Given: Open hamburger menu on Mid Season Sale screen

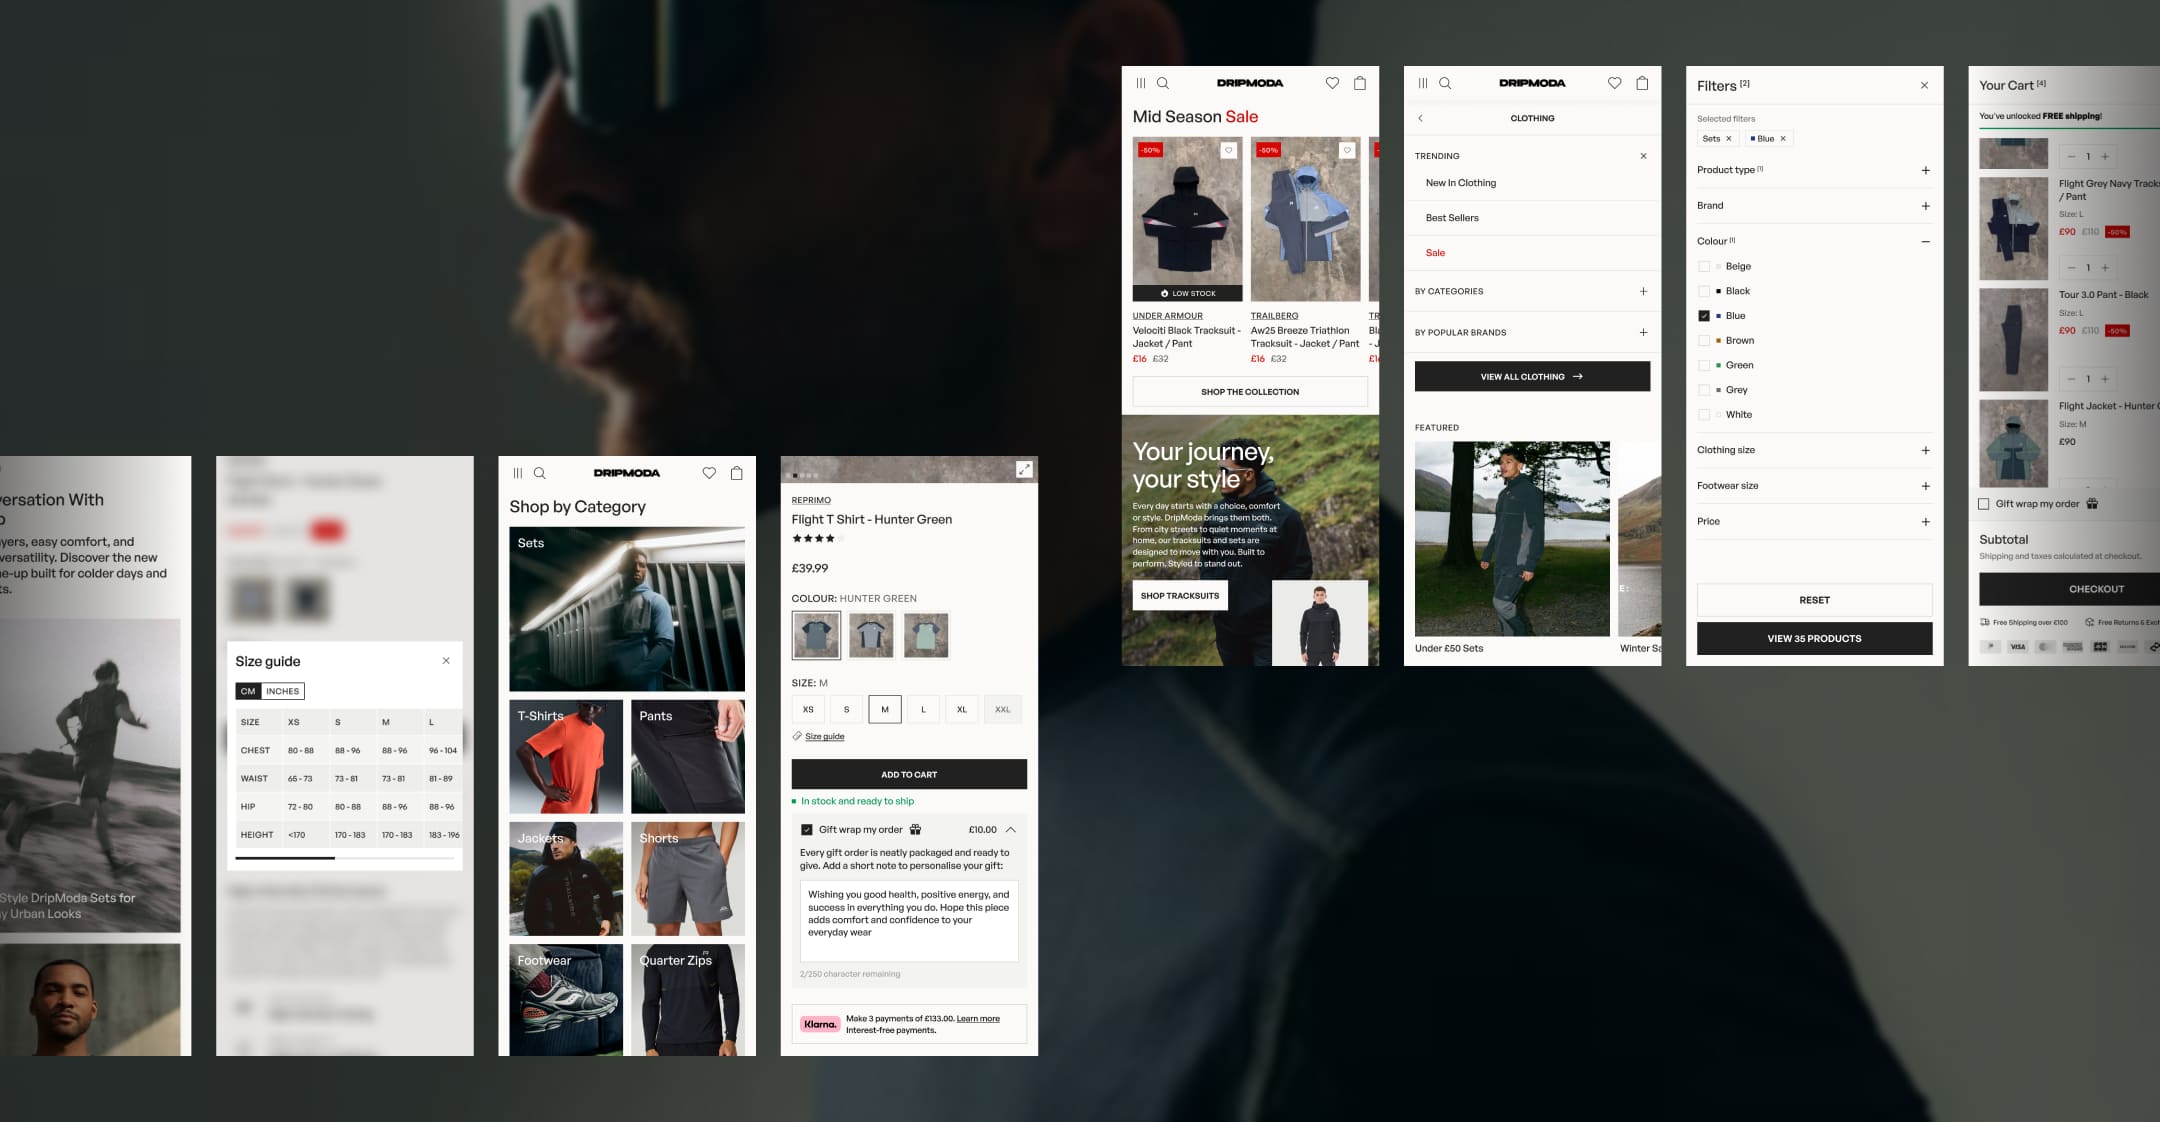Looking at the screenshot, I should pos(1141,83).
